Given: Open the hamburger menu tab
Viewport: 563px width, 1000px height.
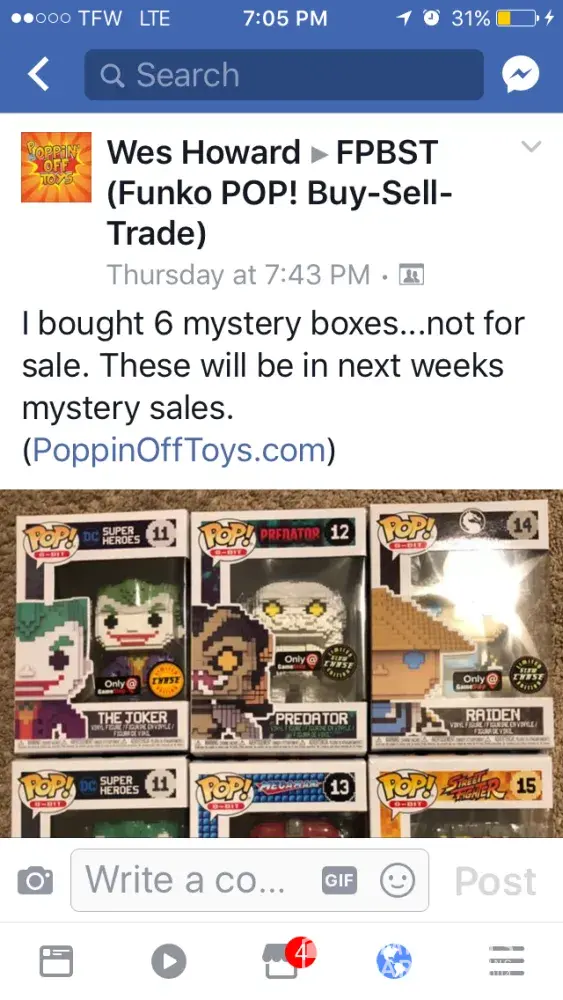Looking at the screenshot, I should [507, 960].
